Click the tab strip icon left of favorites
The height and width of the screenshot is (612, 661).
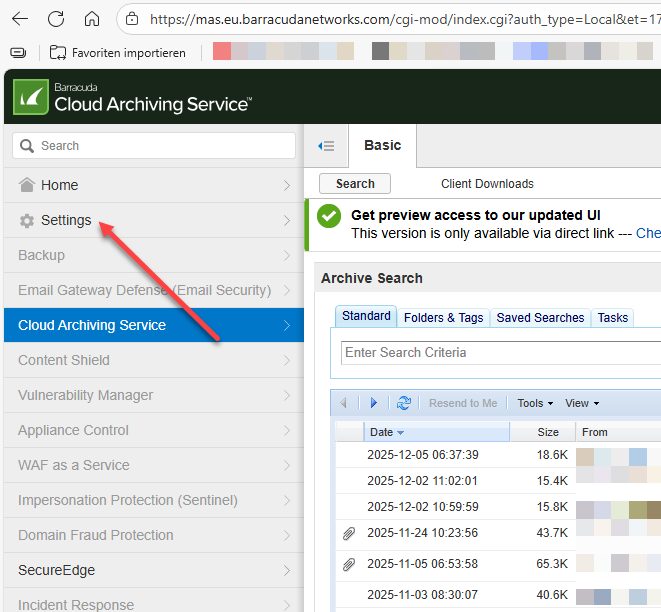click(x=18, y=53)
